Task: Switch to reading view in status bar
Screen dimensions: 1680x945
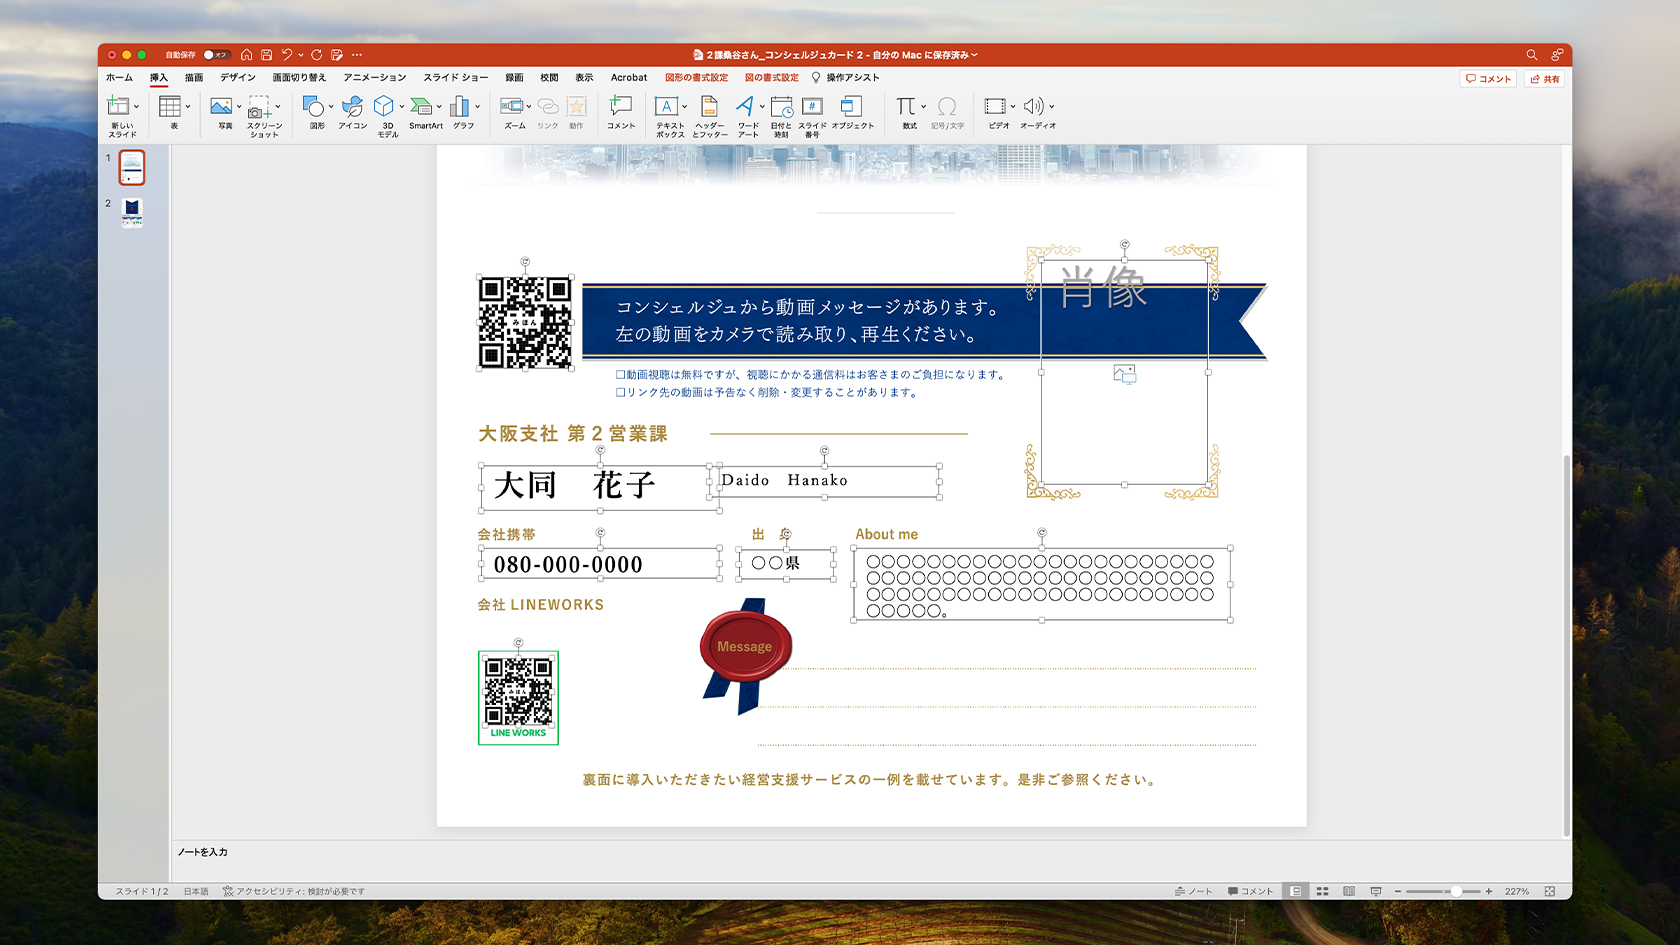Action: pos(1349,891)
